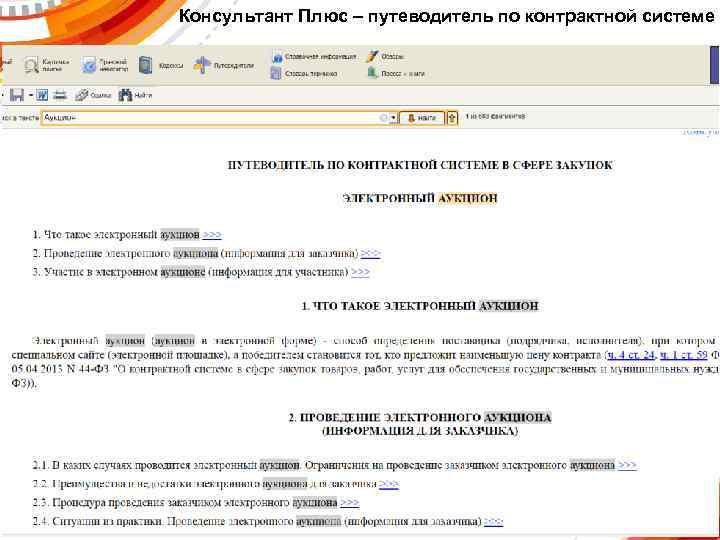This screenshot has height=540, width=720.
Task: Open Справочная информация
Action: [314, 56]
